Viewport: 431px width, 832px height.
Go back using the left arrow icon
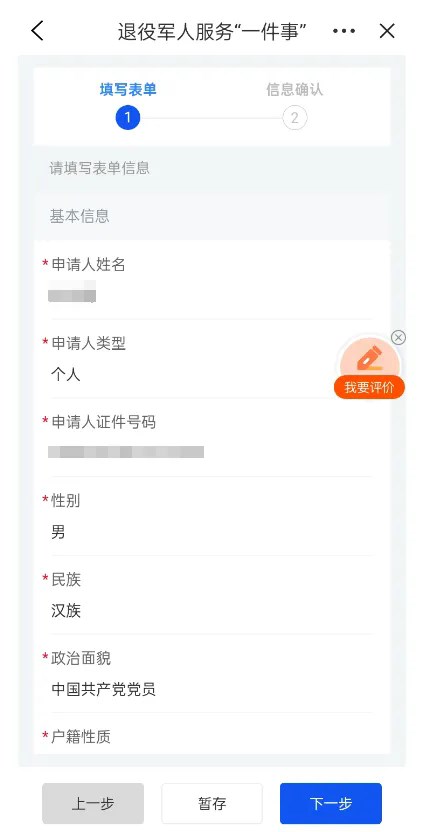click(x=37, y=31)
